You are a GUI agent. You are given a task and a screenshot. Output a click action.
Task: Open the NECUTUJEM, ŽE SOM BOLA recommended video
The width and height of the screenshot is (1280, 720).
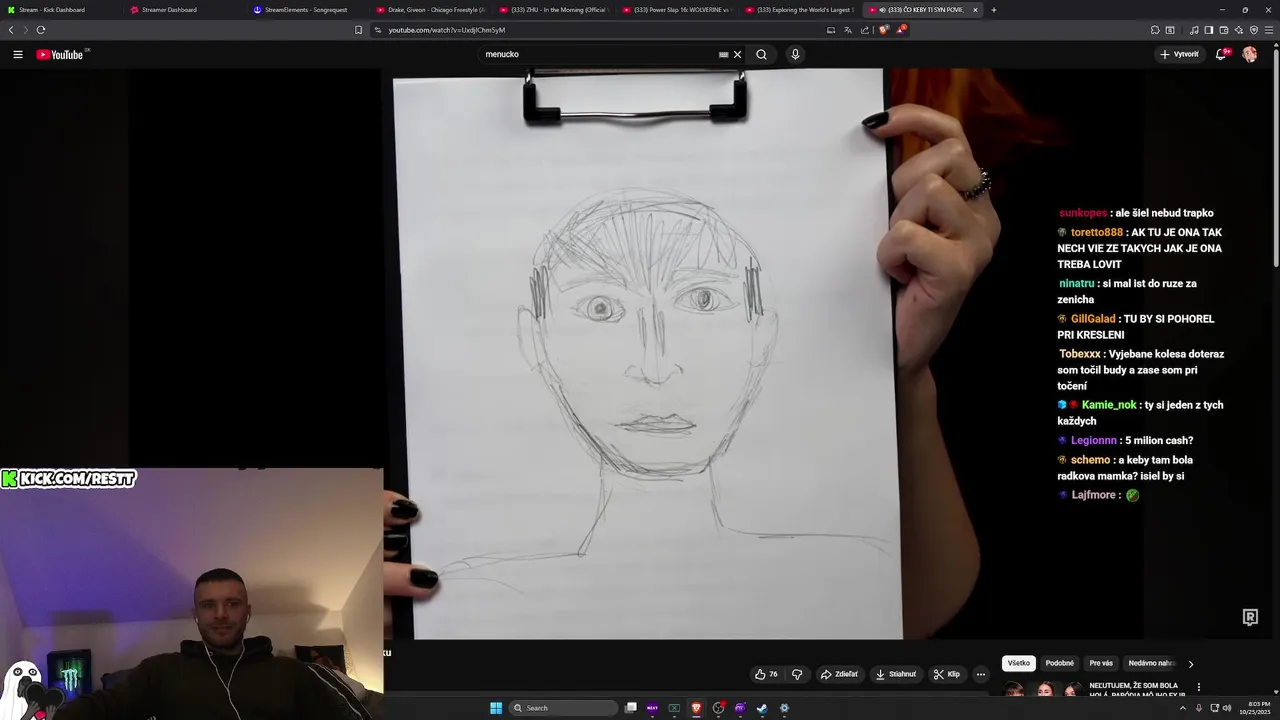pos(1137,689)
